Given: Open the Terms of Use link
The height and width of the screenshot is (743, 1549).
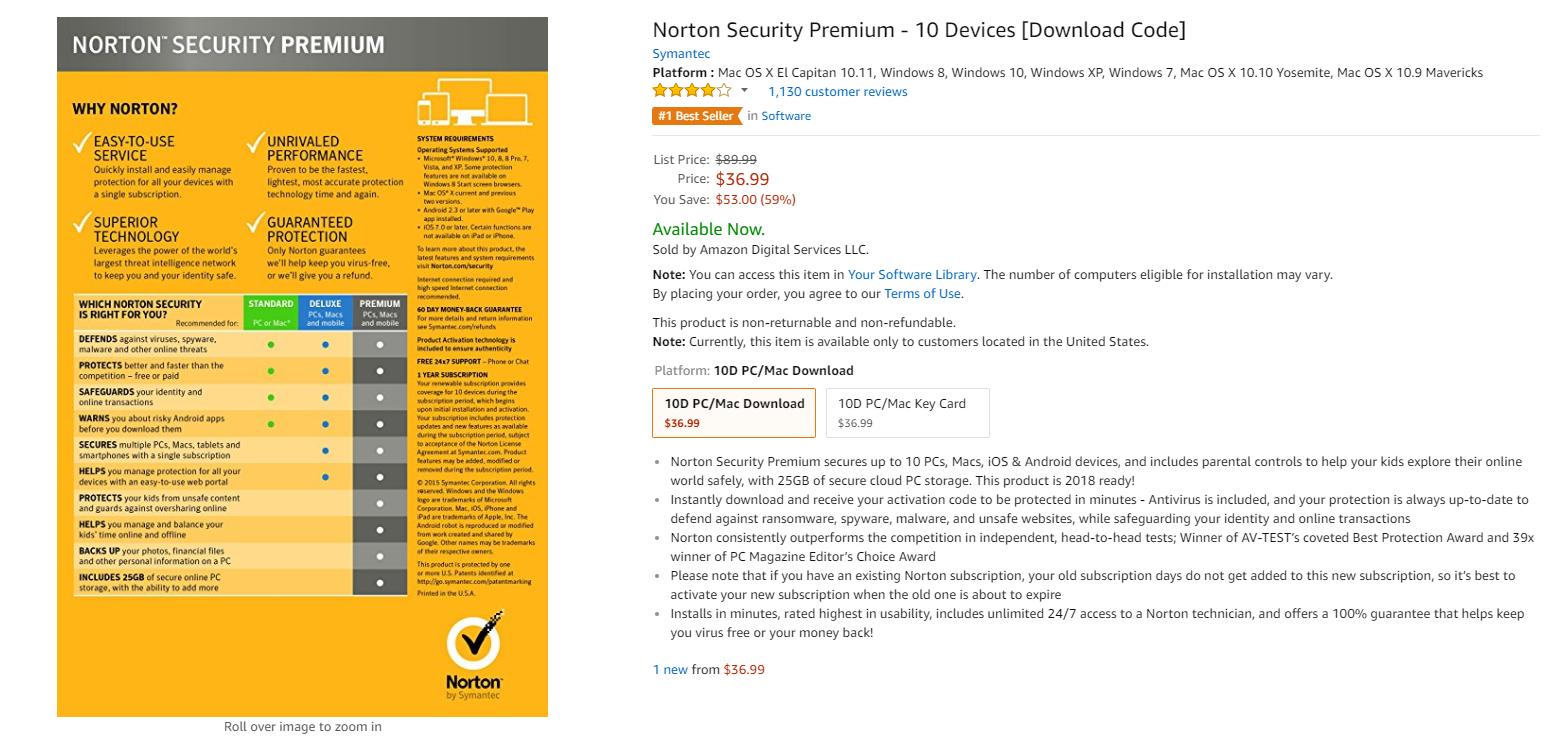Looking at the screenshot, I should point(922,294).
